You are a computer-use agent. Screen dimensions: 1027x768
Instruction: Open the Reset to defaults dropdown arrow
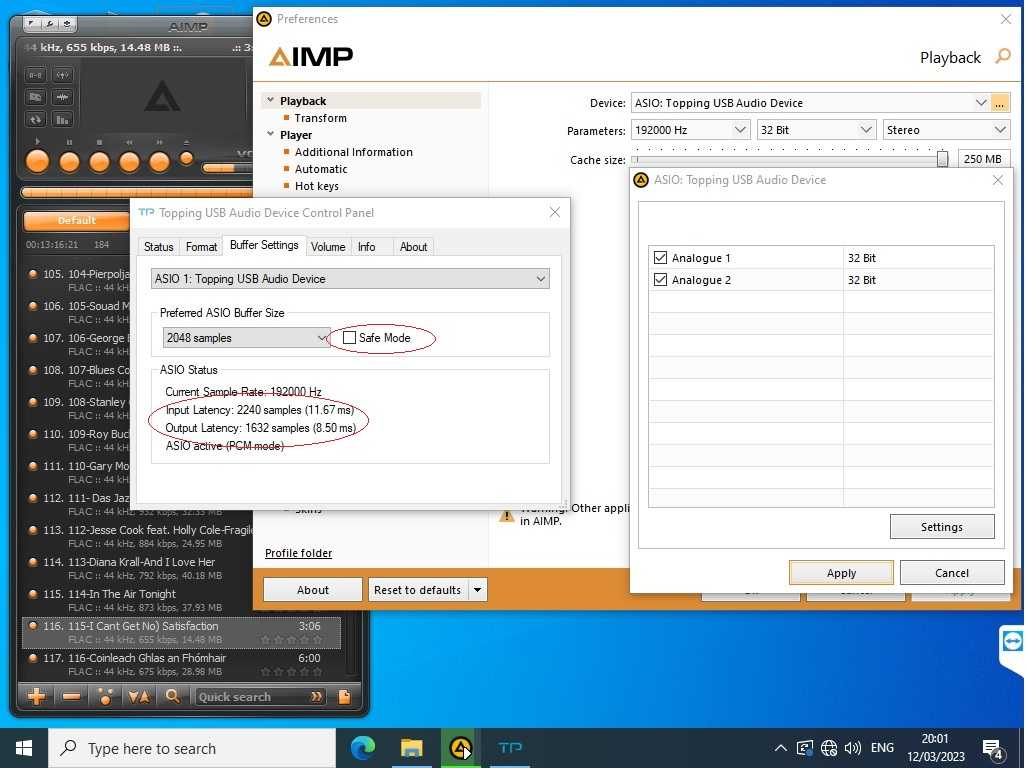click(x=477, y=590)
